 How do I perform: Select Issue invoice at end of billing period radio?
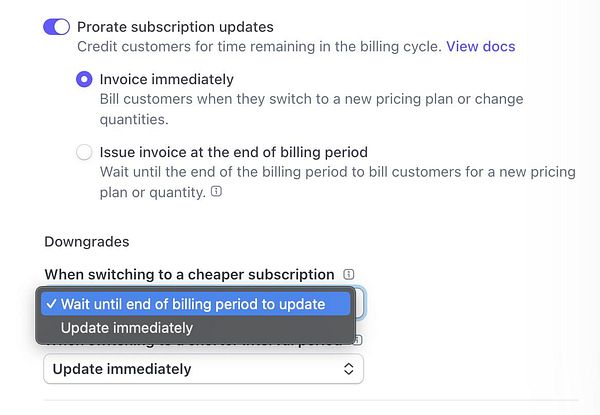coord(85,153)
